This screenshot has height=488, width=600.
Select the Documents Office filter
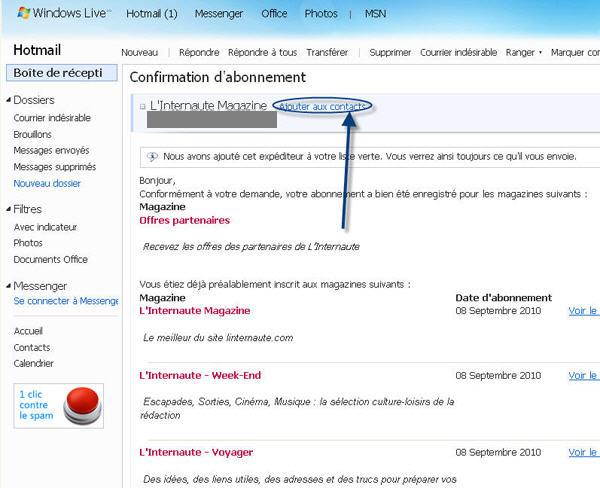coord(51,259)
